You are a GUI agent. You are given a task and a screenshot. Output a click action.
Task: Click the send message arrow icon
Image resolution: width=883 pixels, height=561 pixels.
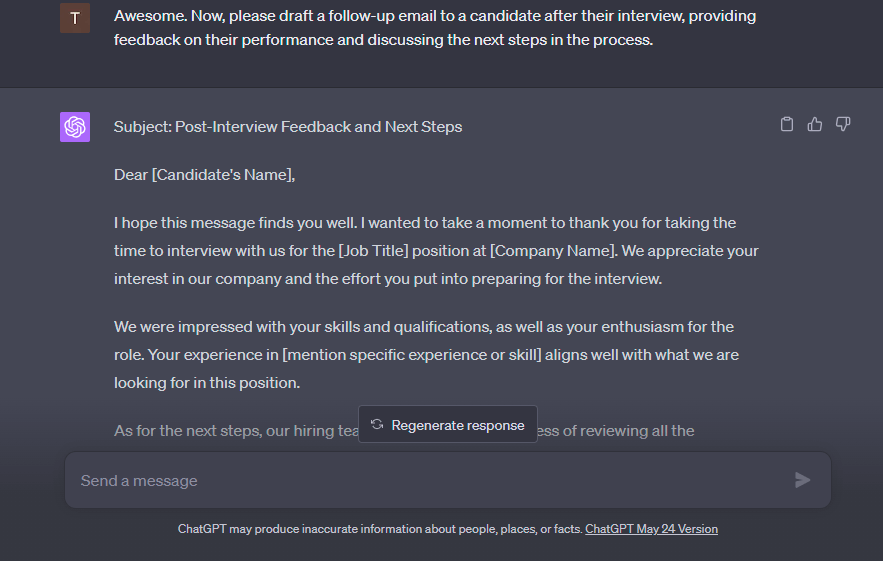click(802, 480)
